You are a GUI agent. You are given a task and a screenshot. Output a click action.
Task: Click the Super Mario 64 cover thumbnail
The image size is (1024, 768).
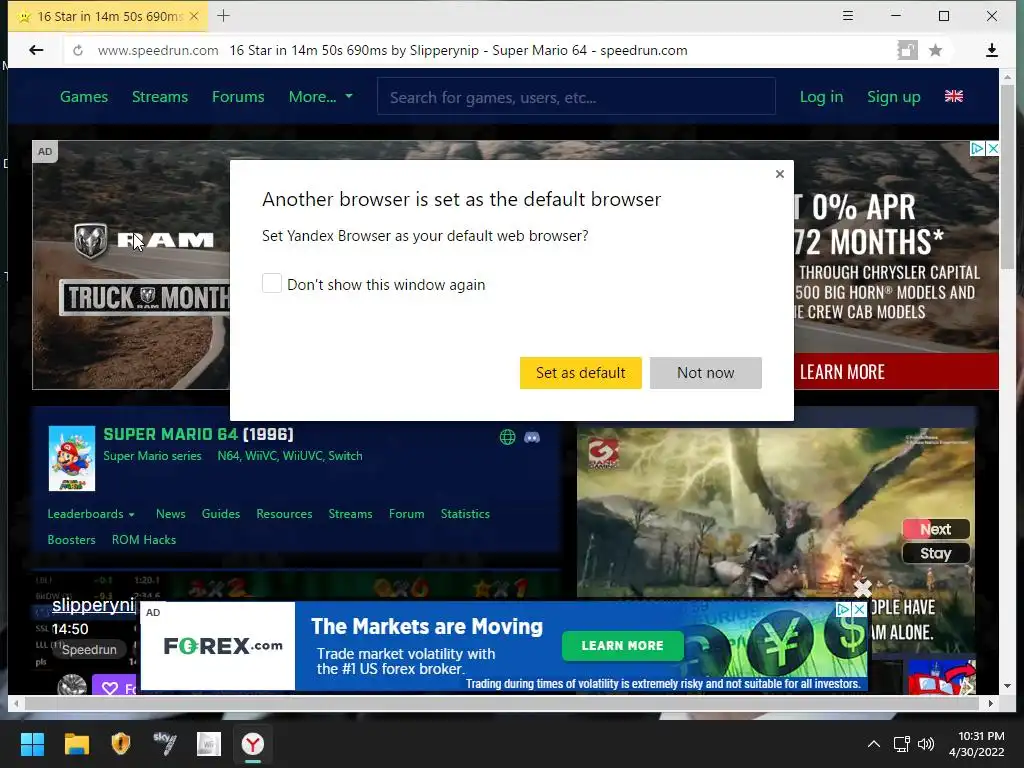[x=72, y=458]
